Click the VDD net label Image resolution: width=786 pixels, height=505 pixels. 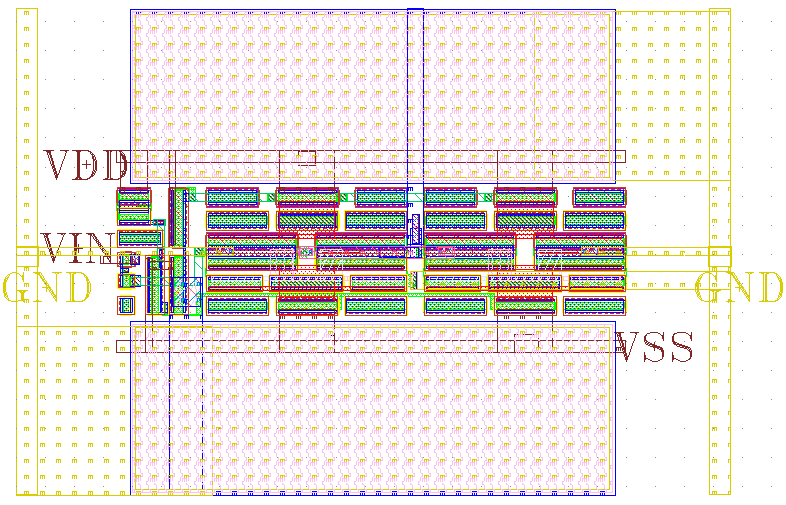(x=87, y=165)
